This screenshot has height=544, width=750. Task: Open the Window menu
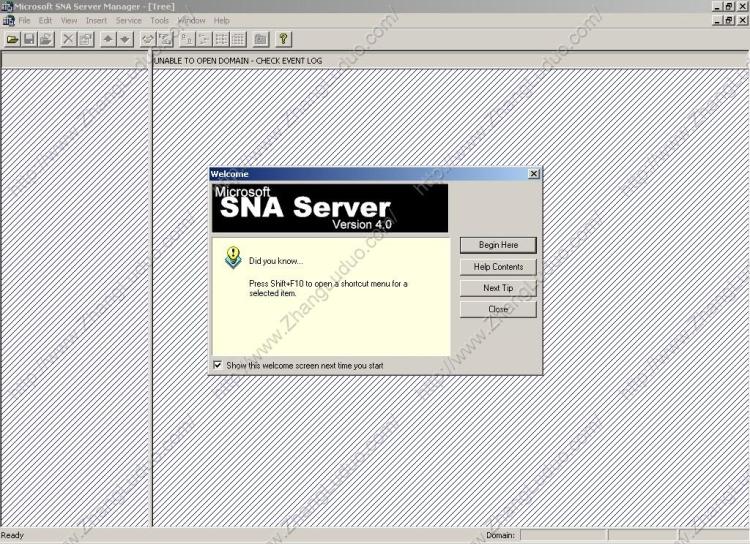coord(191,21)
